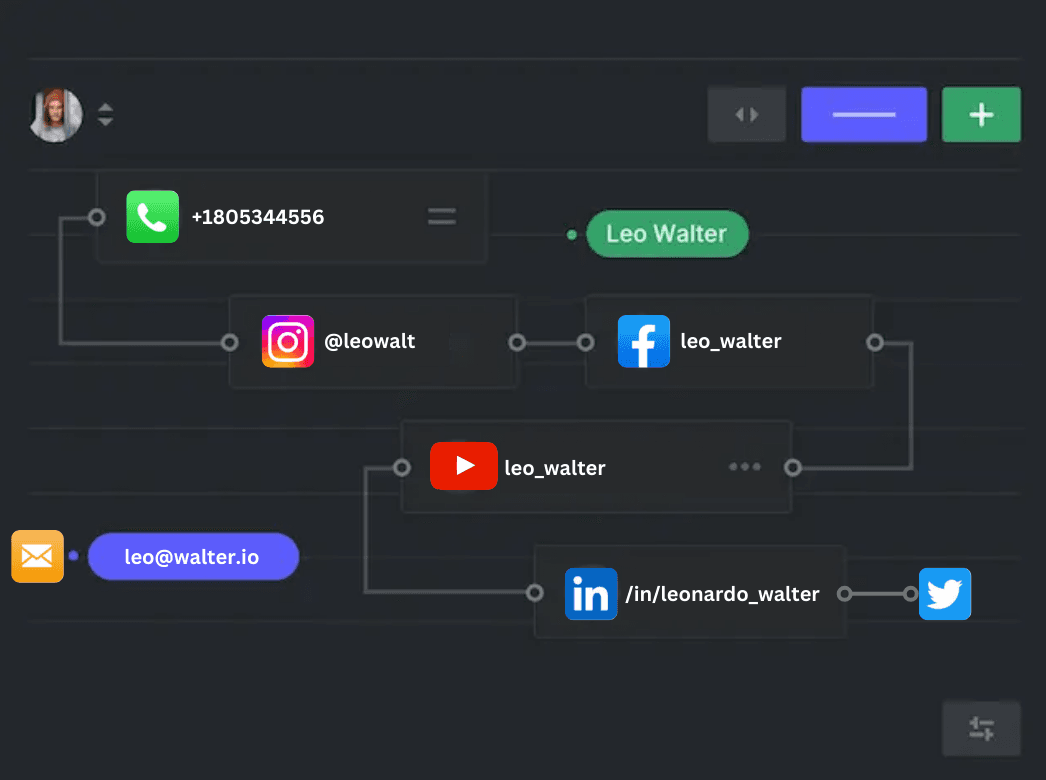
Task: Expand profile switcher arrows beside avatar
Action: click(x=105, y=115)
